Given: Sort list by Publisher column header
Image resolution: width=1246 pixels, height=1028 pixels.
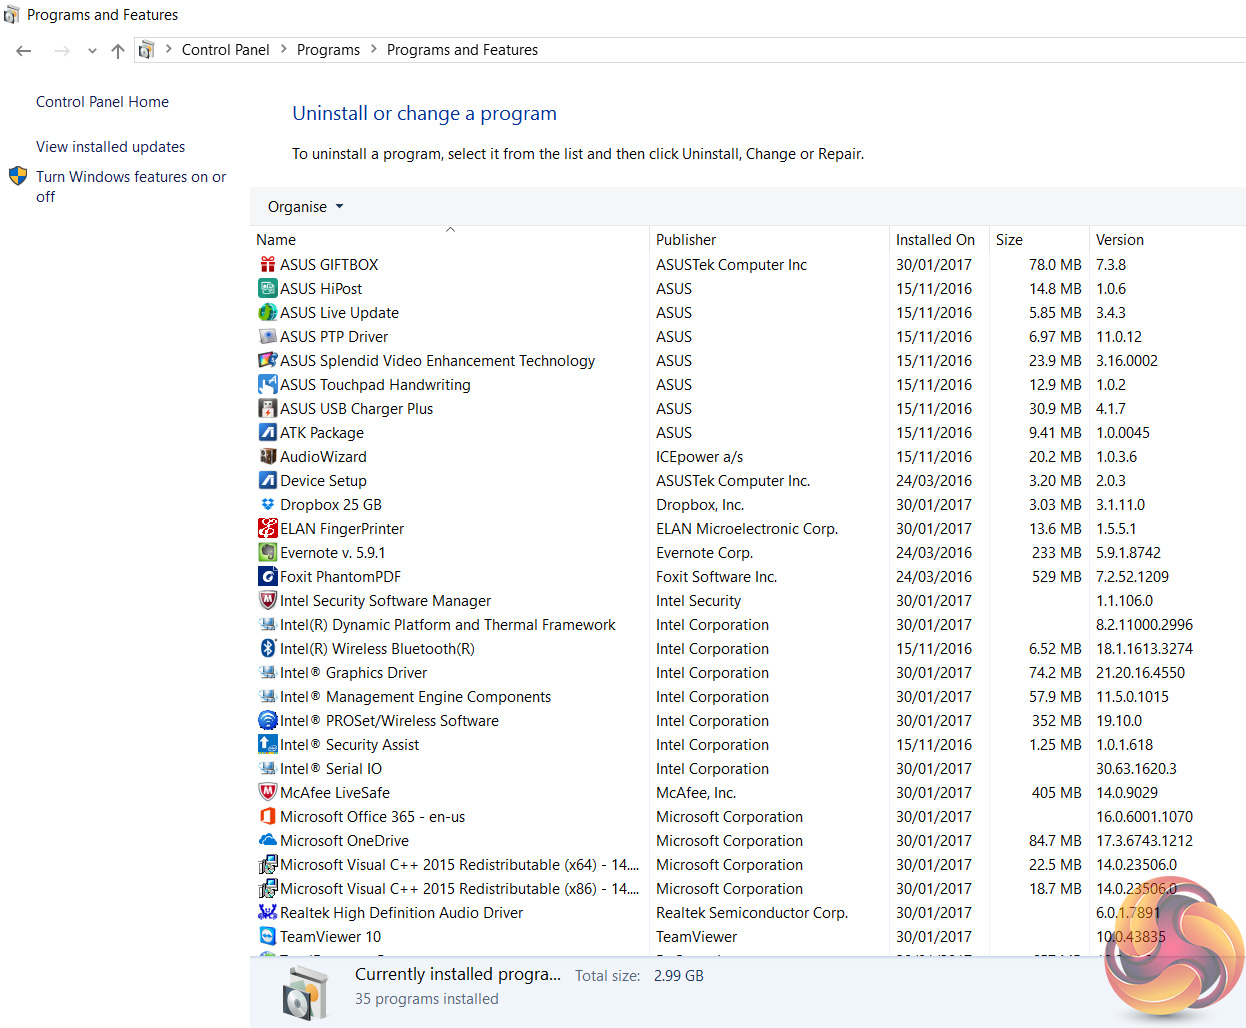Looking at the screenshot, I should point(770,240).
